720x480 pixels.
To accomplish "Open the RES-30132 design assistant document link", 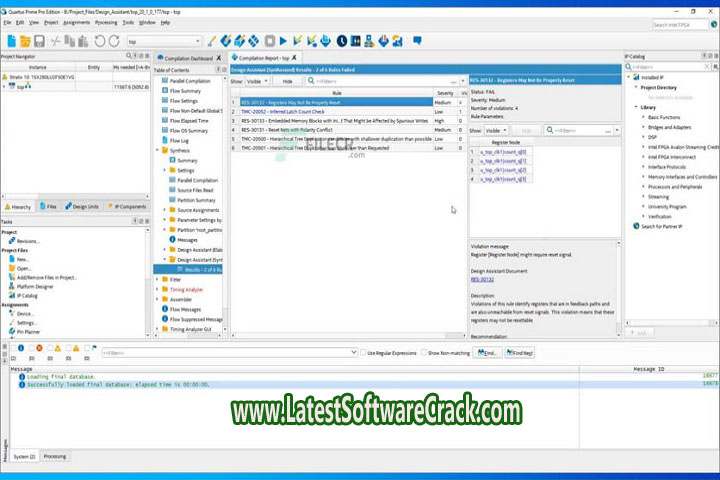I will pos(481,280).
